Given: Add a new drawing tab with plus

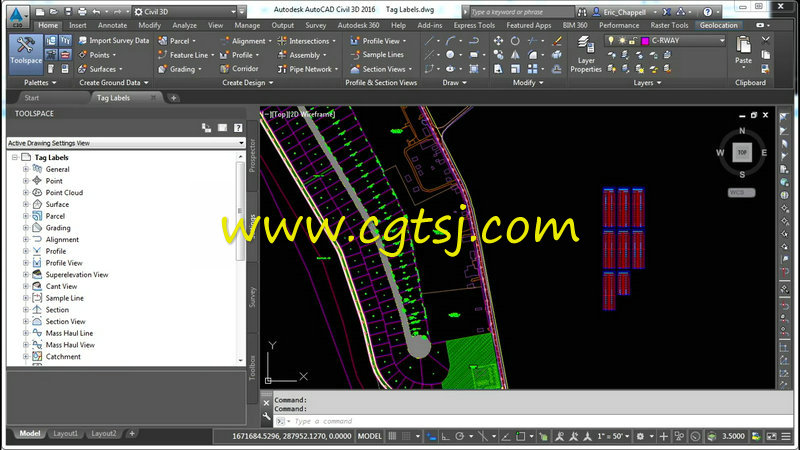Looking at the screenshot, I should pos(173,98).
